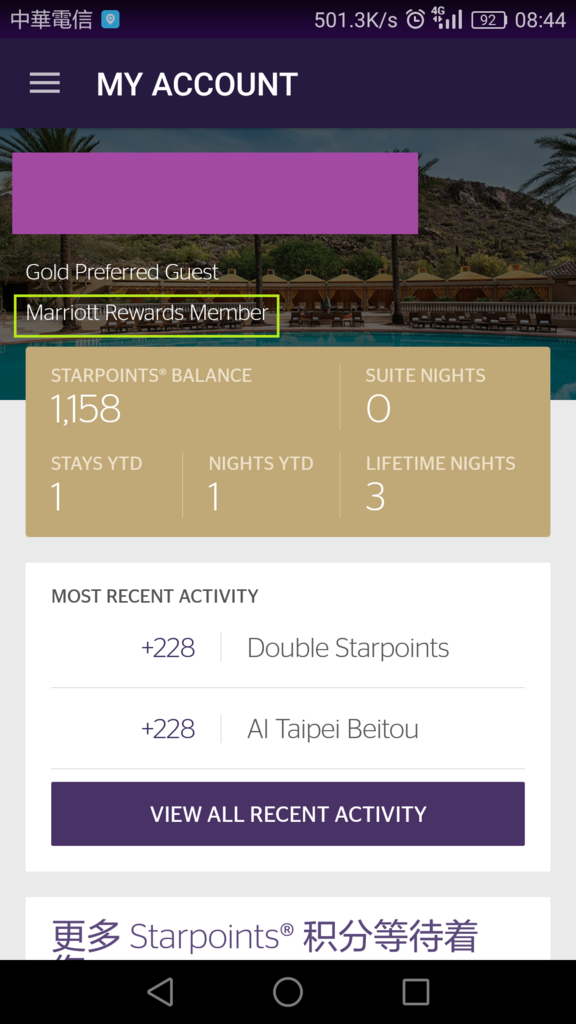This screenshot has width=576, height=1024.
Task: Tap the purple redacted member name banner
Action: (x=215, y=193)
